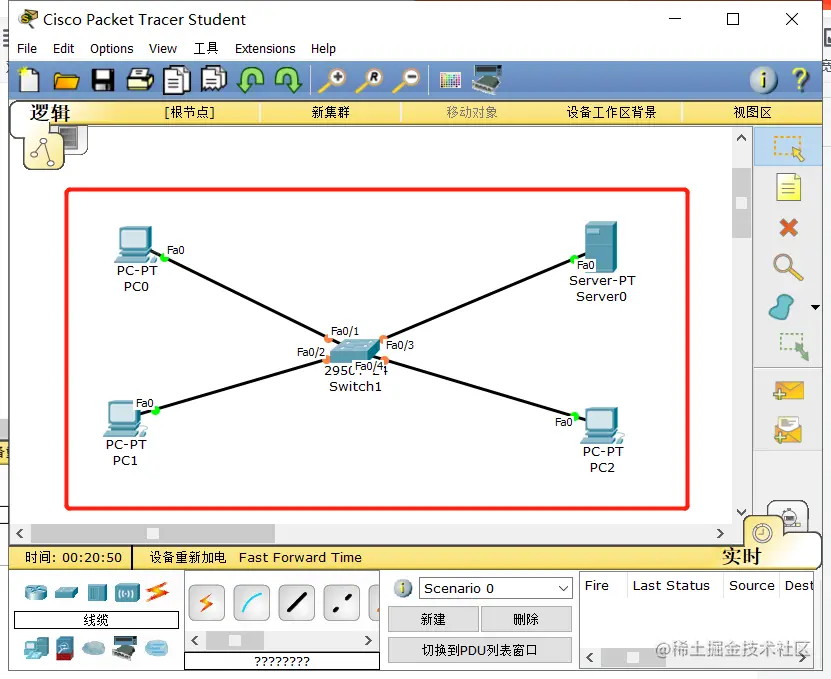The width and height of the screenshot is (831, 679).
Task: Select the Multiuser Connection category
Action: 156,648
